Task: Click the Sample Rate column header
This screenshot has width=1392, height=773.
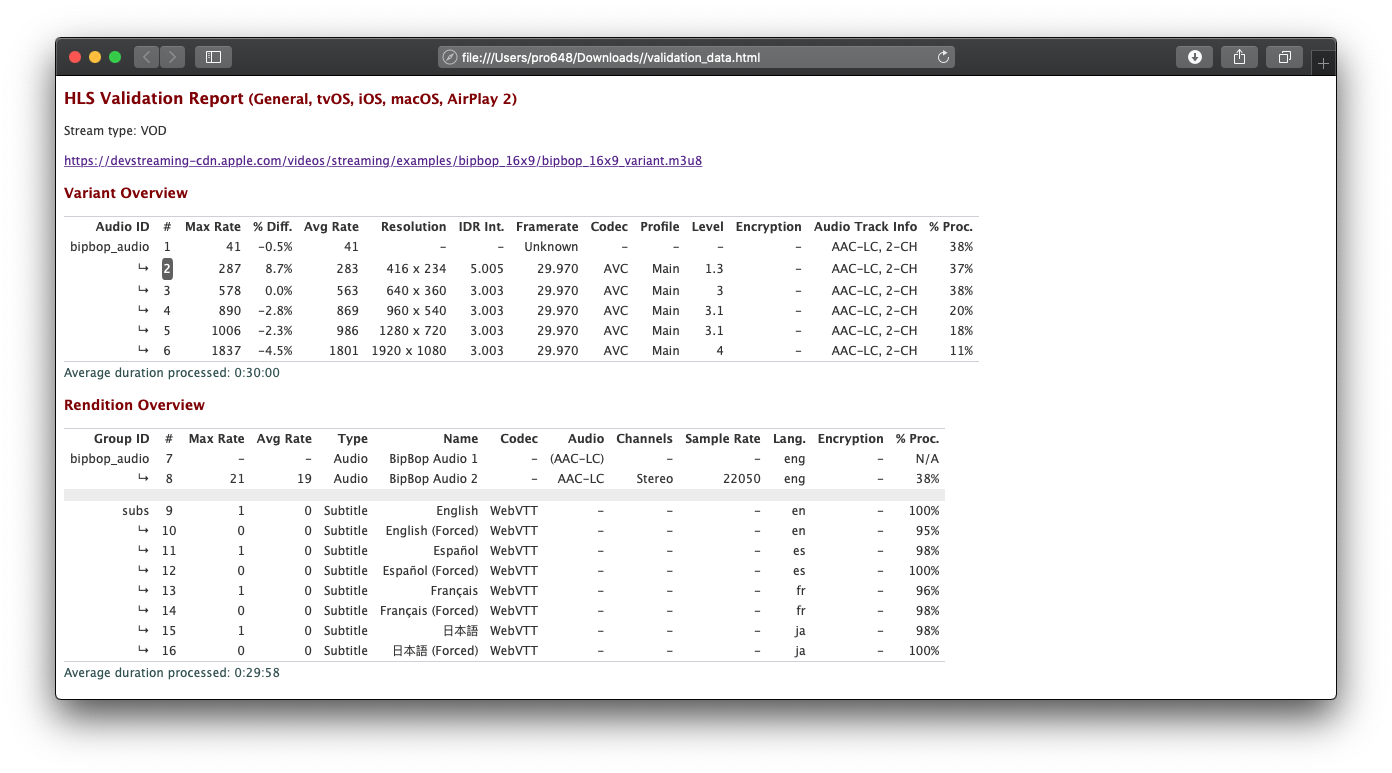Action: 723,439
